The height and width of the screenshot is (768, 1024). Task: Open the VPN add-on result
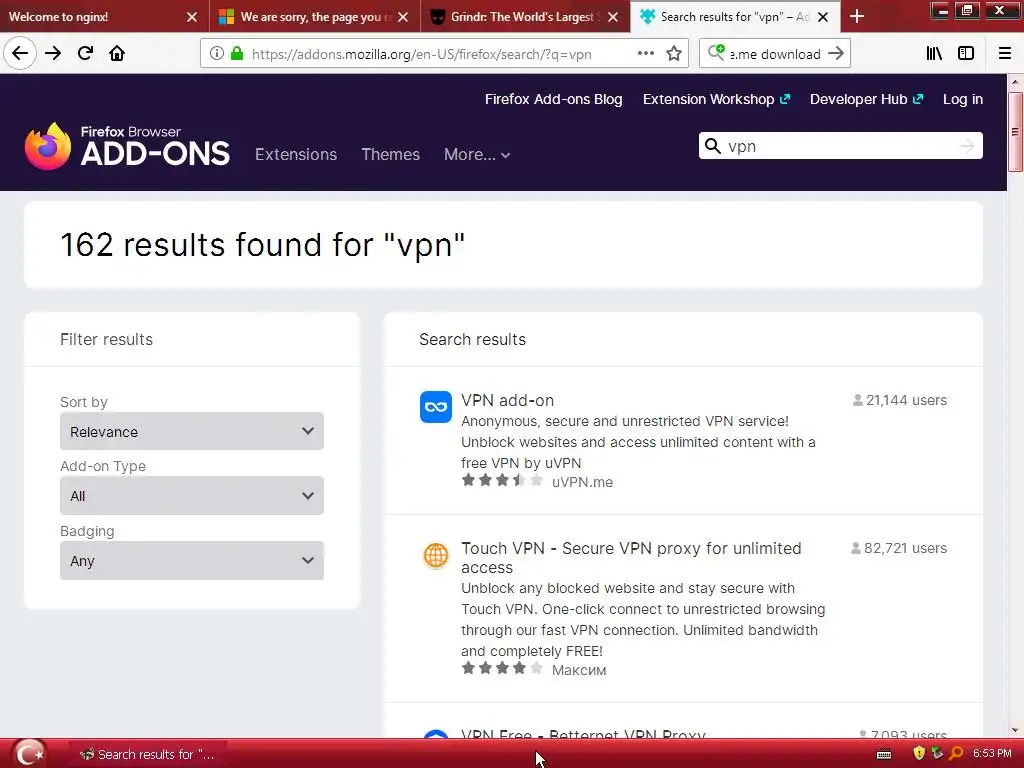[507, 400]
